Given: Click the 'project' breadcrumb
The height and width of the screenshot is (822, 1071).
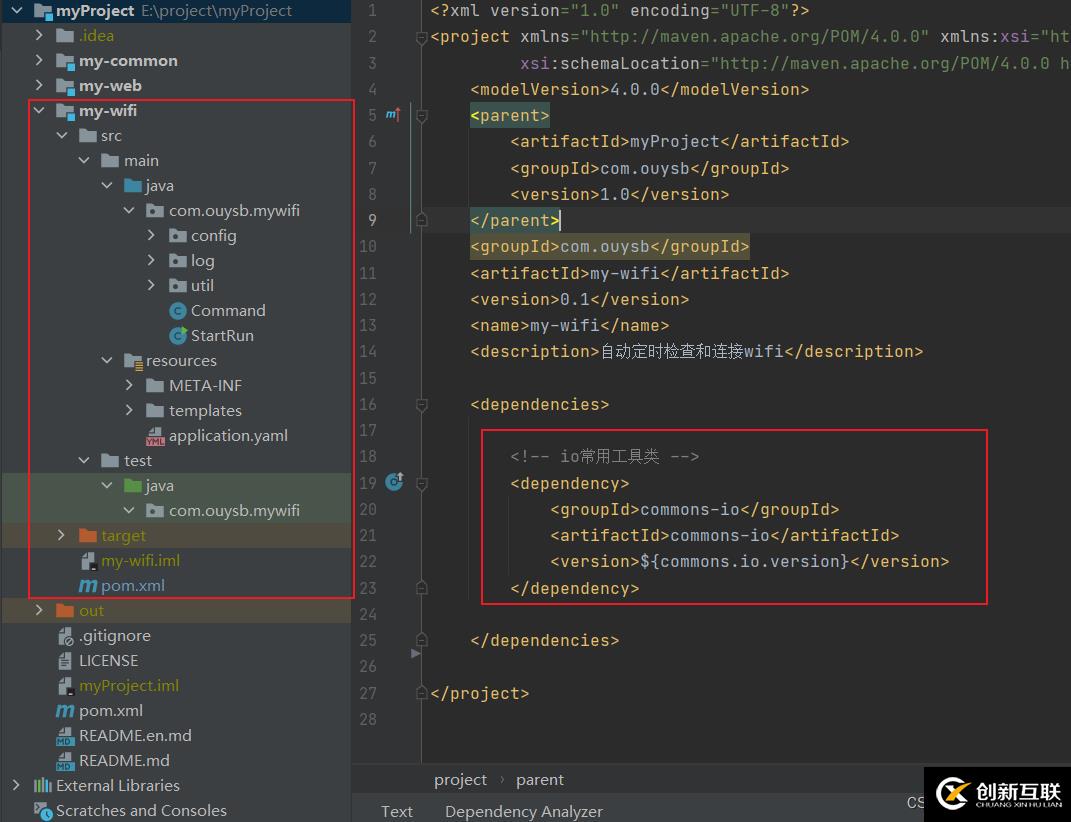Looking at the screenshot, I should tap(460, 780).
